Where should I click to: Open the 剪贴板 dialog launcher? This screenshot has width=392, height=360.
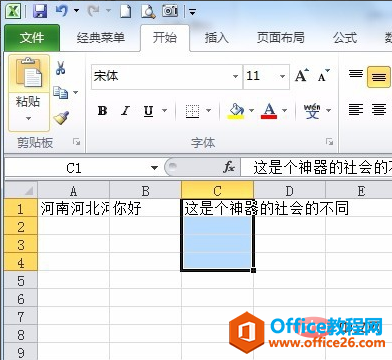coord(77,142)
